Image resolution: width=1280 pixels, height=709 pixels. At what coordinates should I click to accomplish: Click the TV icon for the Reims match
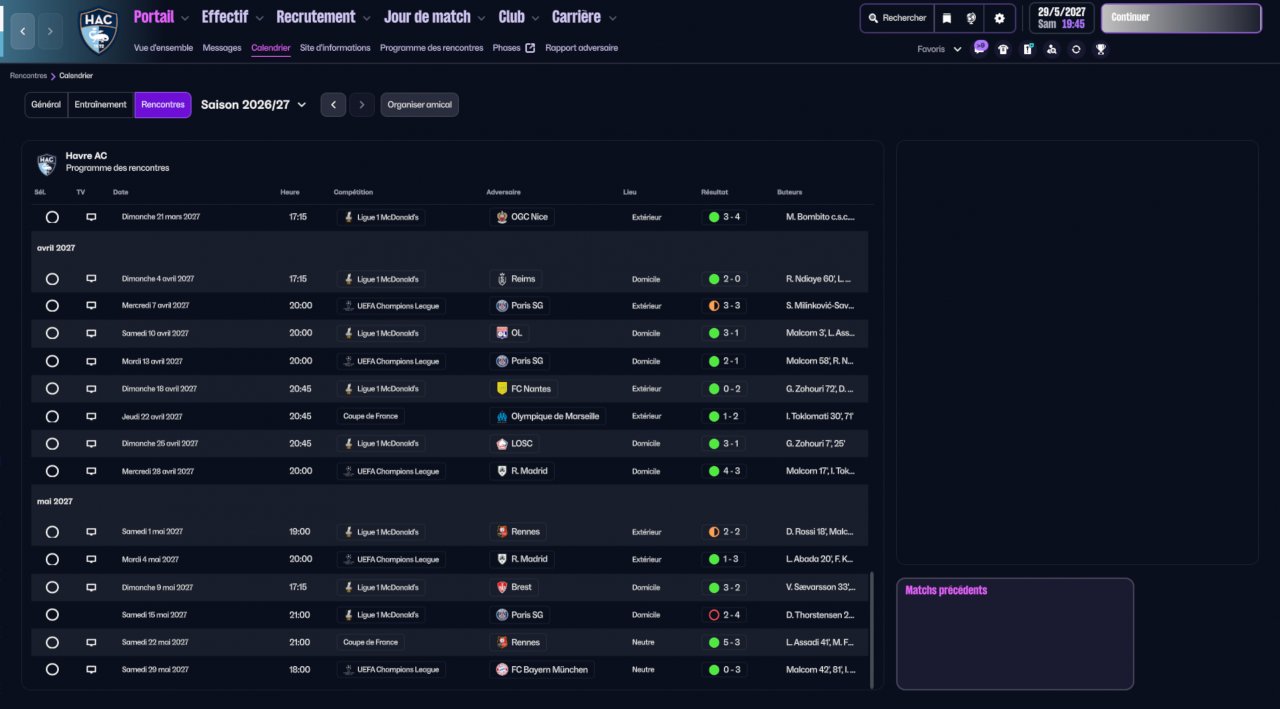[91, 279]
